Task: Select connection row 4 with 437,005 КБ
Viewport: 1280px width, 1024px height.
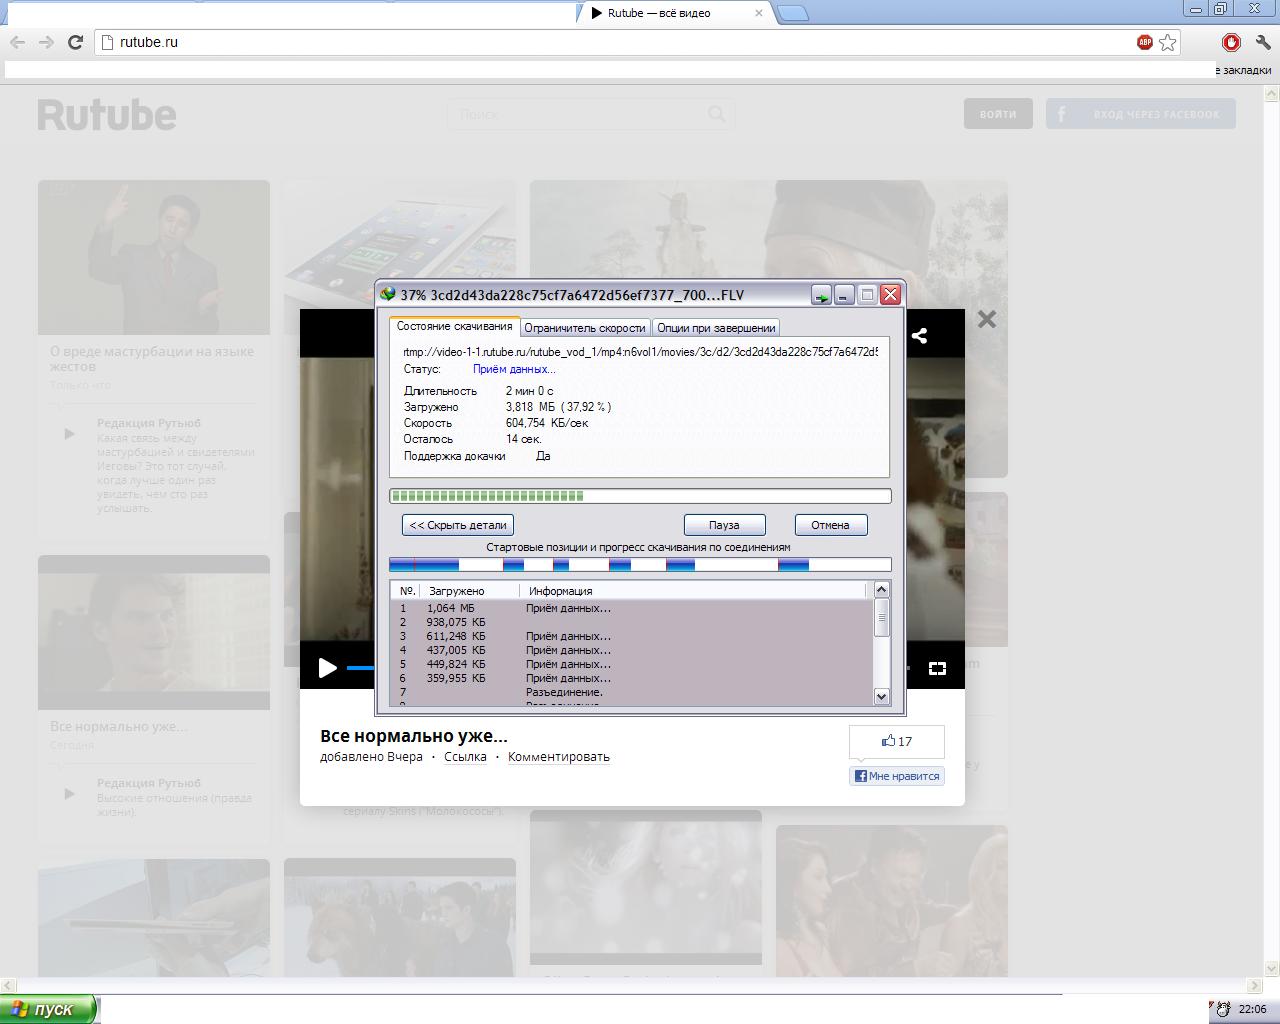Action: (x=632, y=650)
